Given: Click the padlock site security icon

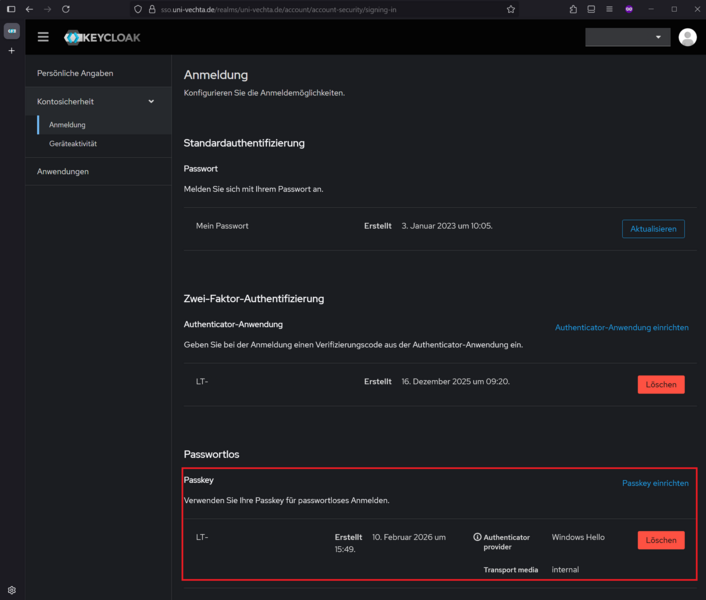Looking at the screenshot, I should tap(151, 9).
